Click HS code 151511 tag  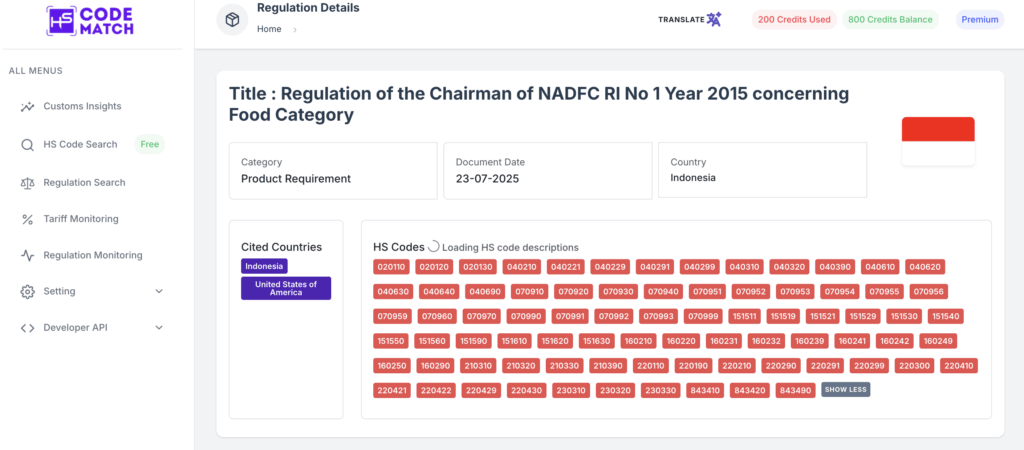(x=744, y=317)
